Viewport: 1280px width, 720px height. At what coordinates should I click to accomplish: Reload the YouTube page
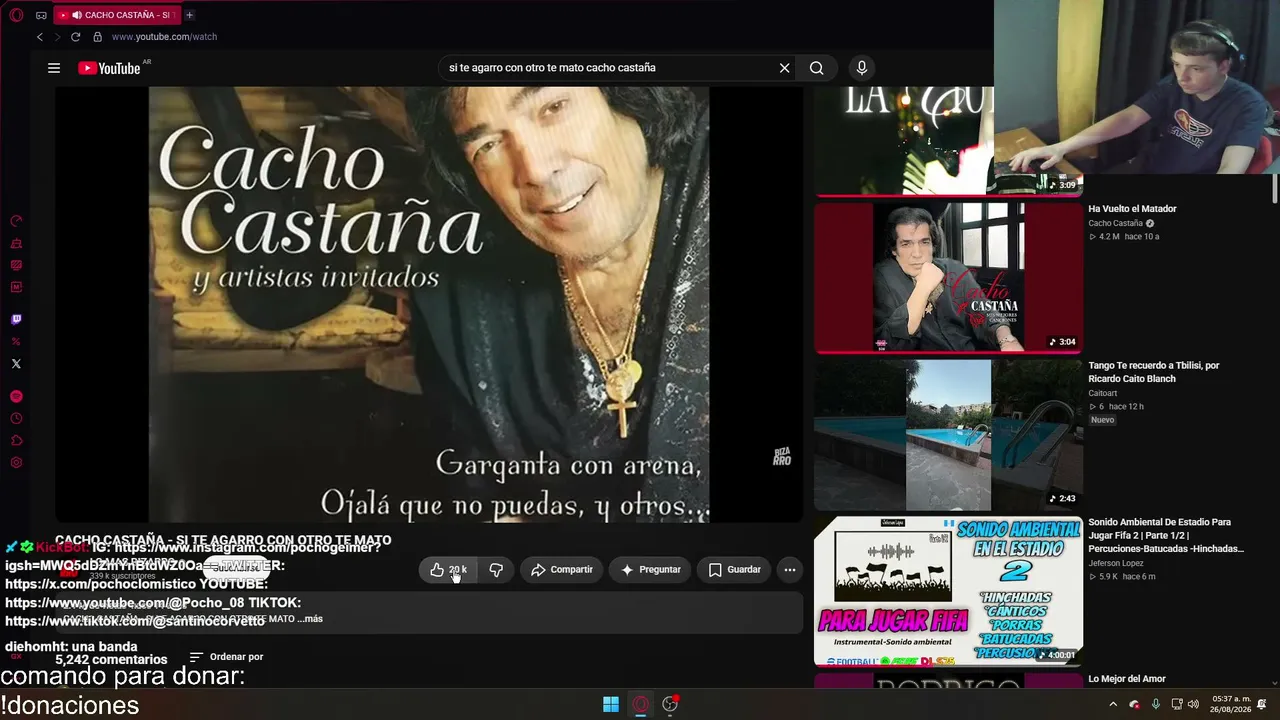click(x=75, y=37)
